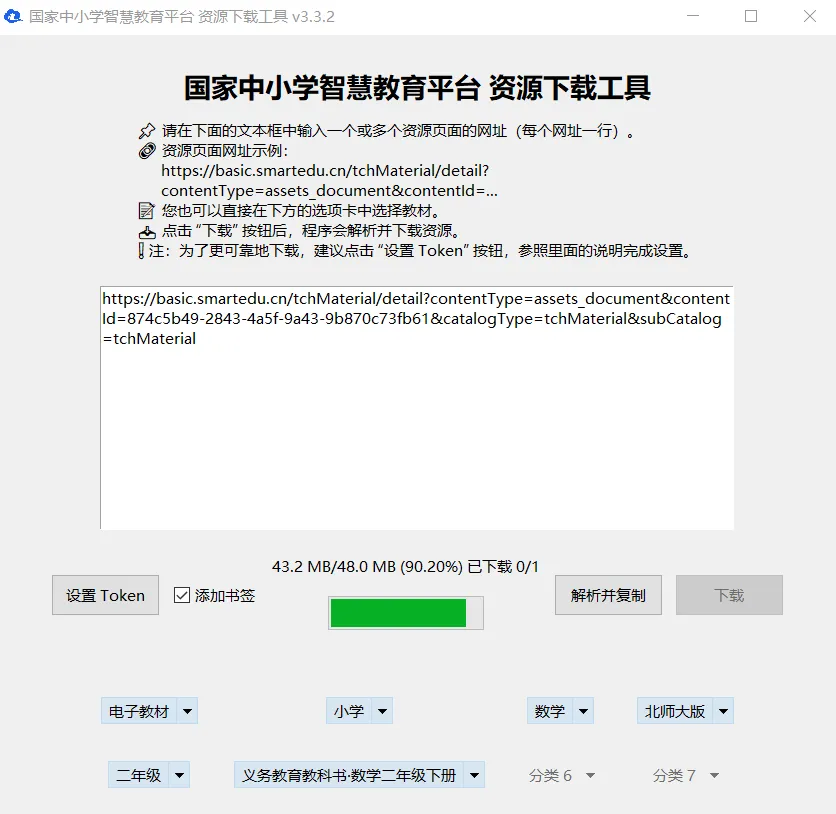The width and height of the screenshot is (836, 814).
Task: Click inside the URL input text box
Action: [x=417, y=408]
